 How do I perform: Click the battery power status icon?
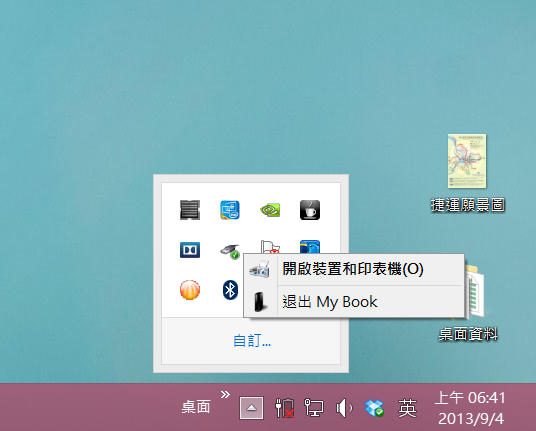(284, 407)
